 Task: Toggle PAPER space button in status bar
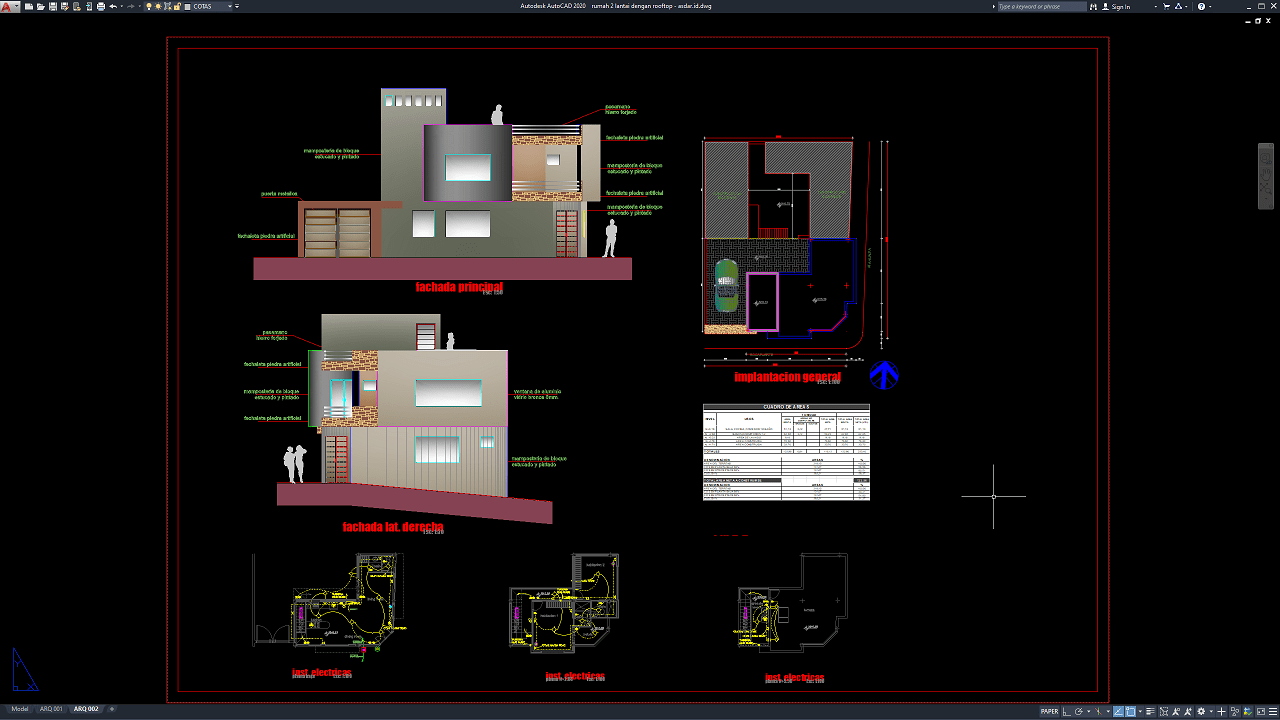point(1049,712)
